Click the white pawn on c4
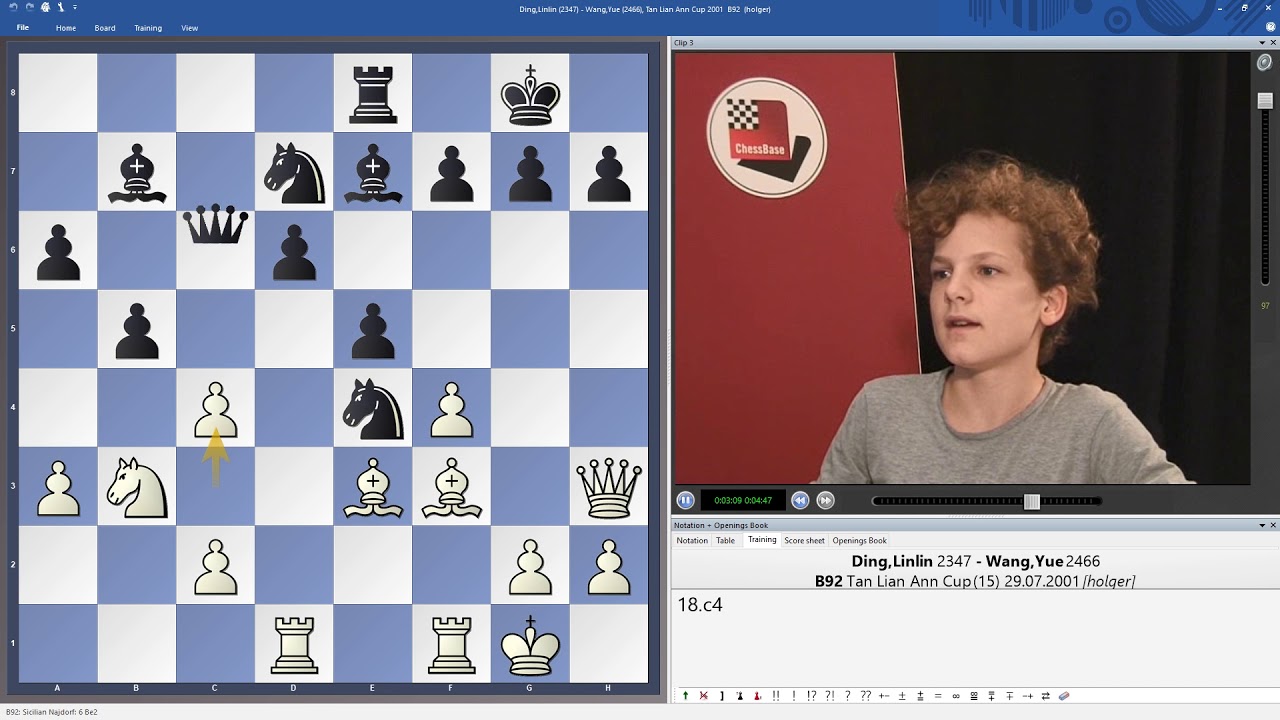 pyautogui.click(x=215, y=408)
